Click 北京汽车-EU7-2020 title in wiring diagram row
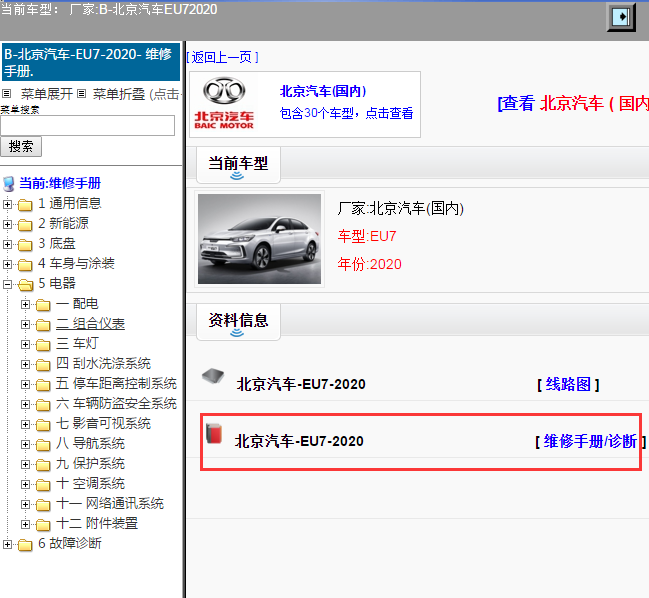 301,384
